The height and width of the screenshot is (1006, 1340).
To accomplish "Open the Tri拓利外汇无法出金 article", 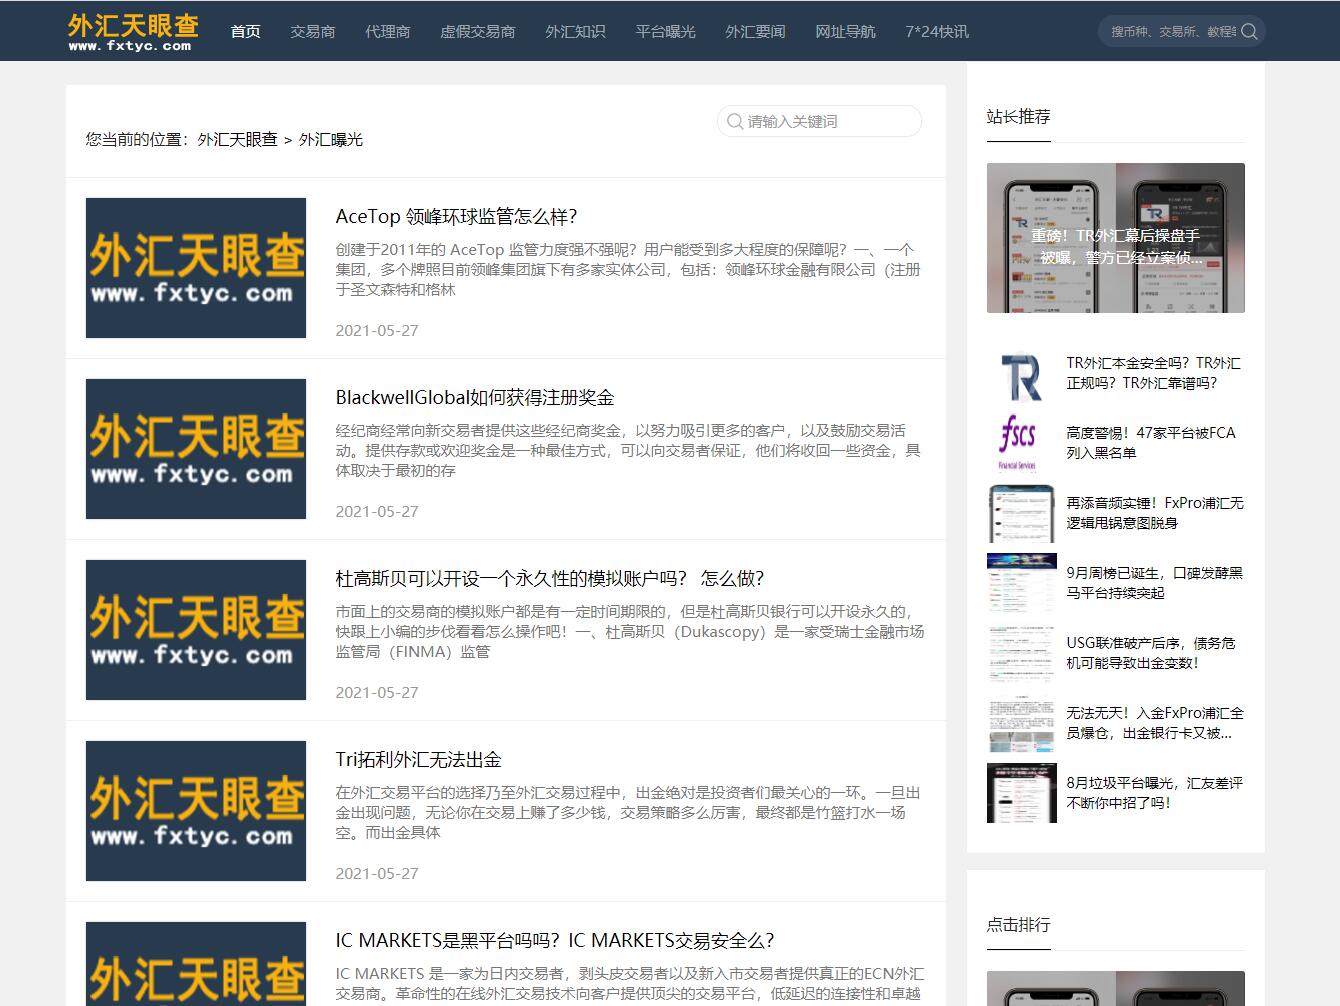I will coord(418,760).
